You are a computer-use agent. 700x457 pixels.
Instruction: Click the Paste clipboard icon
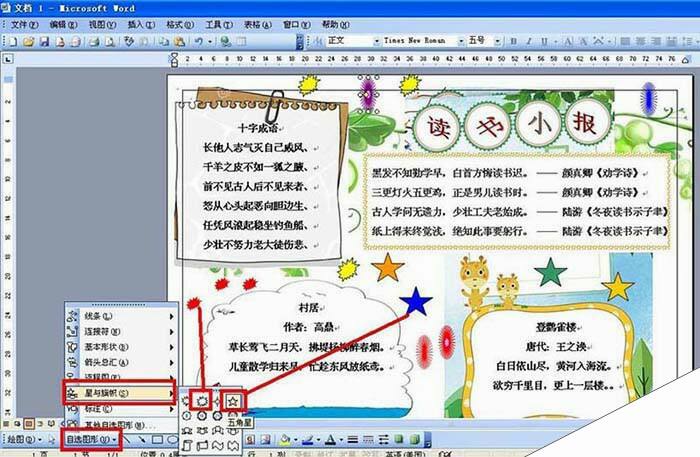(179, 42)
